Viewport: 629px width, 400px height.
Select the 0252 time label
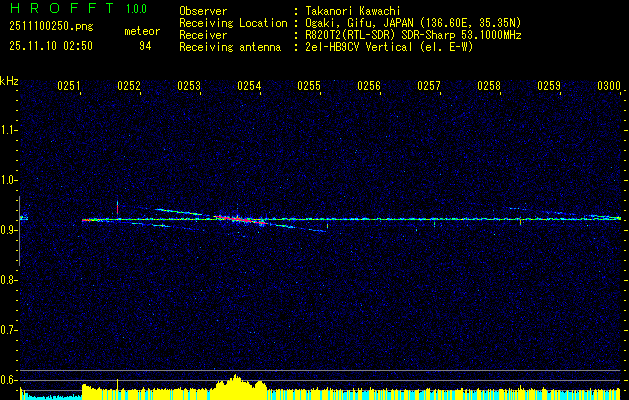tap(129, 86)
